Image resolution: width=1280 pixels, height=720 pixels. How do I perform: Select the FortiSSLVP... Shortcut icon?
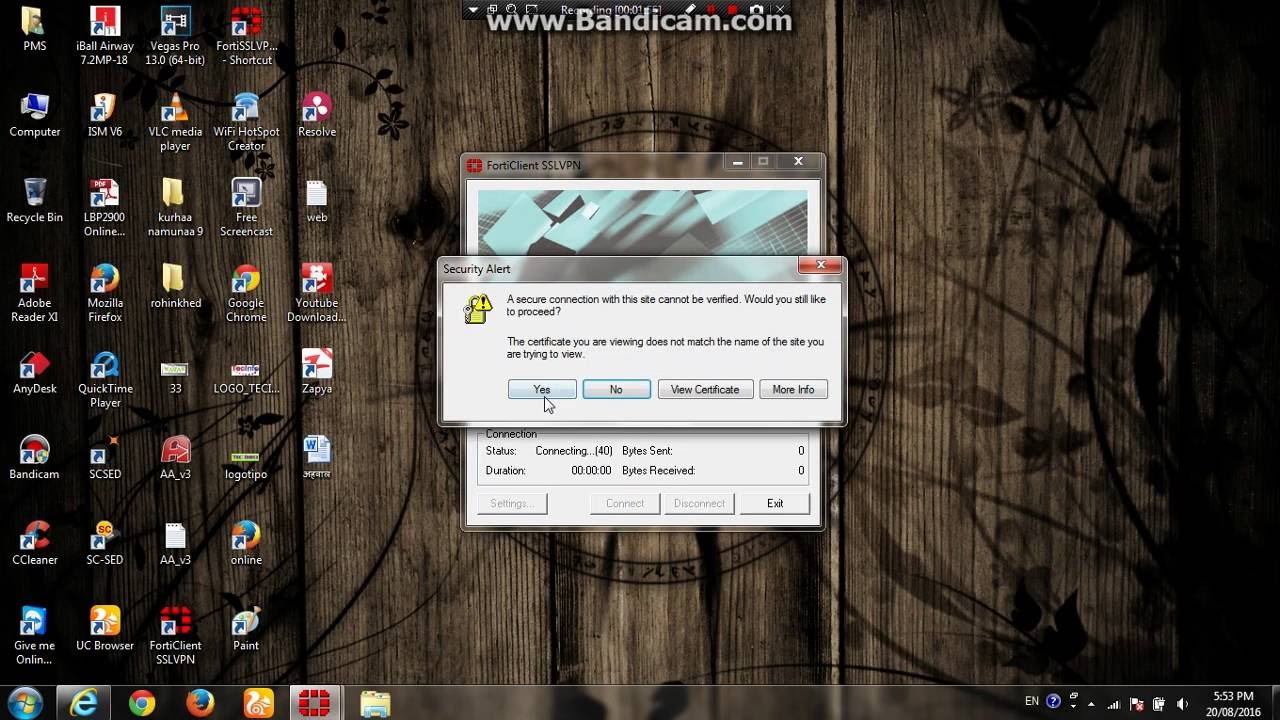[x=246, y=36]
